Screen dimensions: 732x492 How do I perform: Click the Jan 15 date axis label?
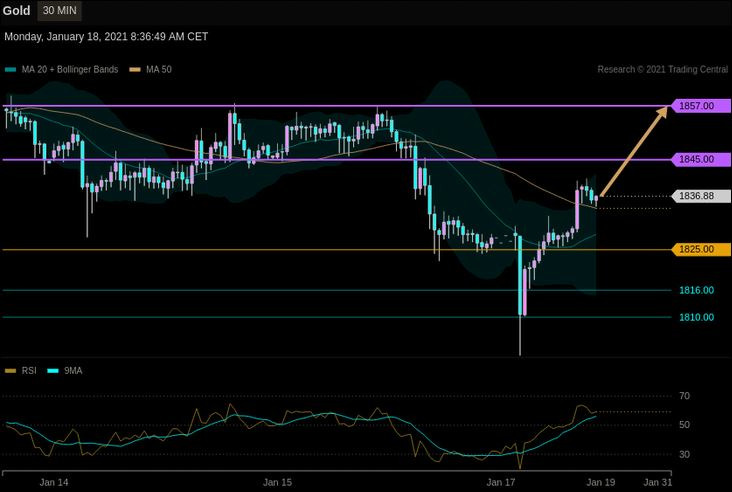(277, 482)
